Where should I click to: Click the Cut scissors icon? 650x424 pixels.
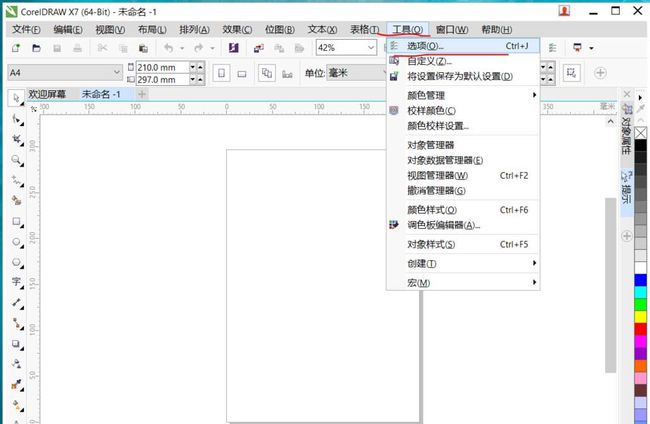[102, 48]
